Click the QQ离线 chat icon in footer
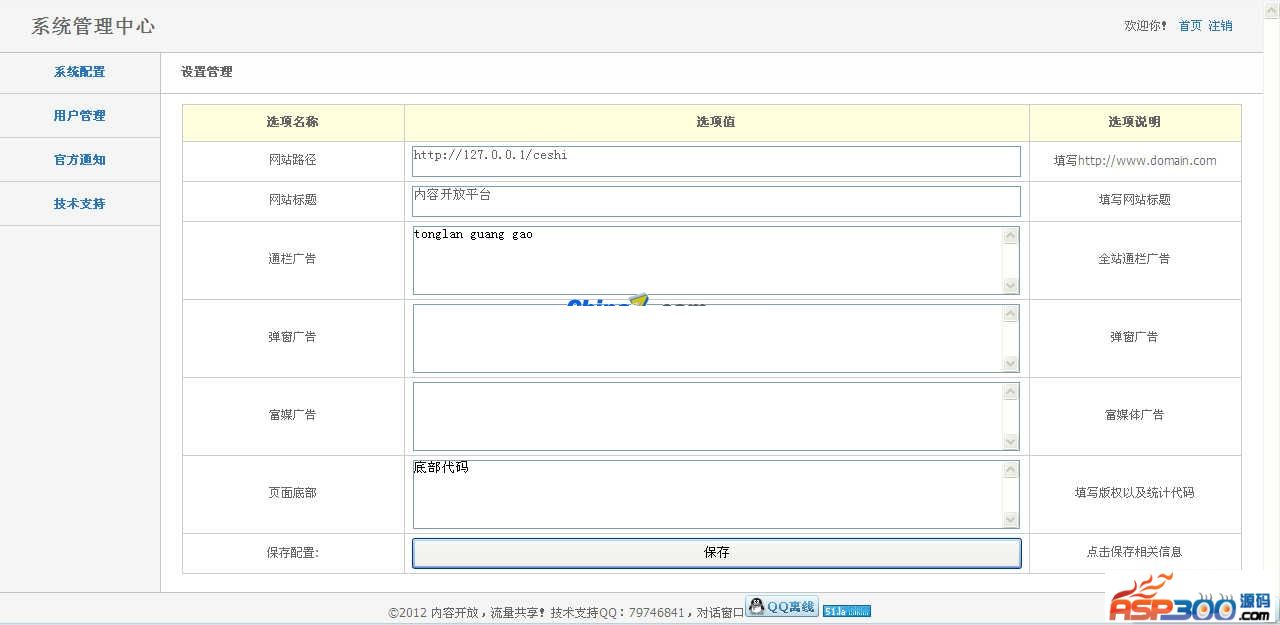Screen dimensions: 1280x625 (782, 606)
